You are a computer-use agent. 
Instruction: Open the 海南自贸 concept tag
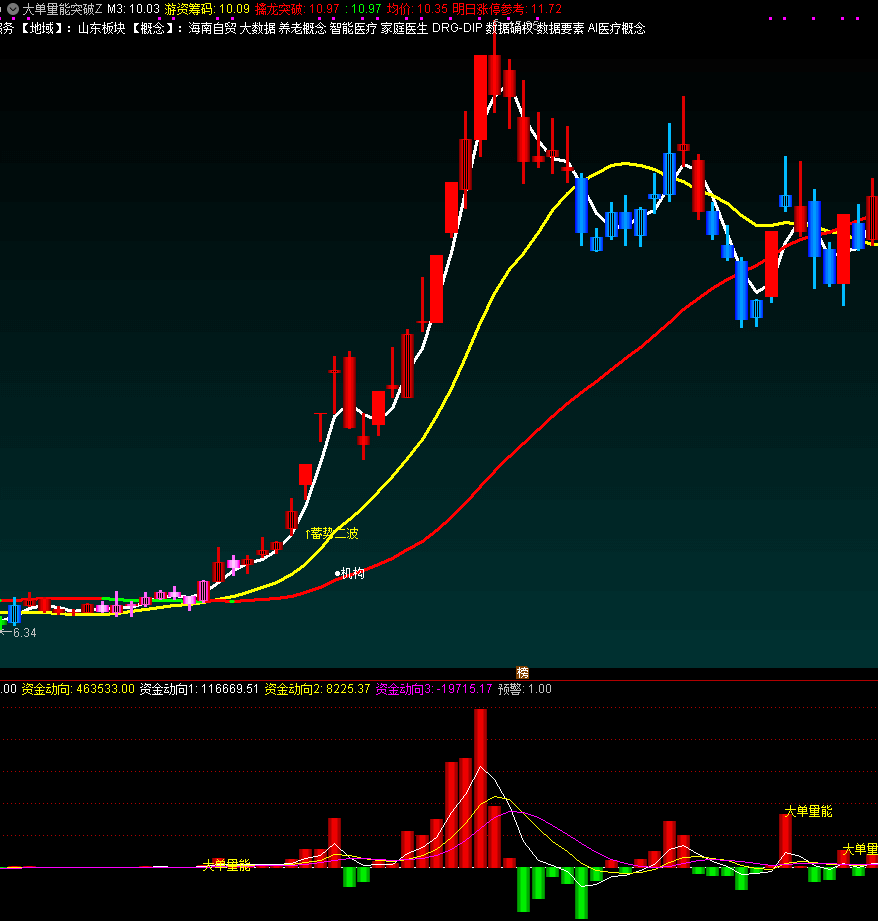coord(212,29)
